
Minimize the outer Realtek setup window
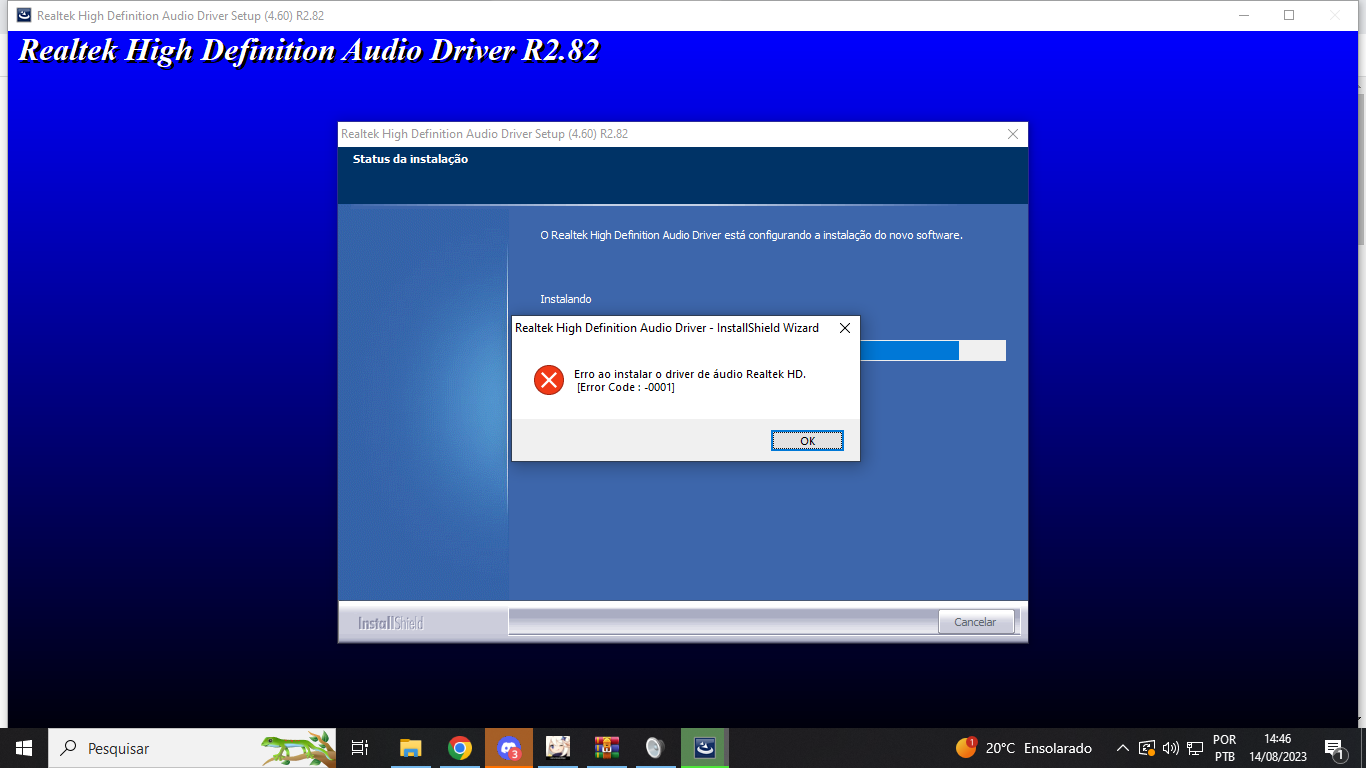pos(1244,15)
